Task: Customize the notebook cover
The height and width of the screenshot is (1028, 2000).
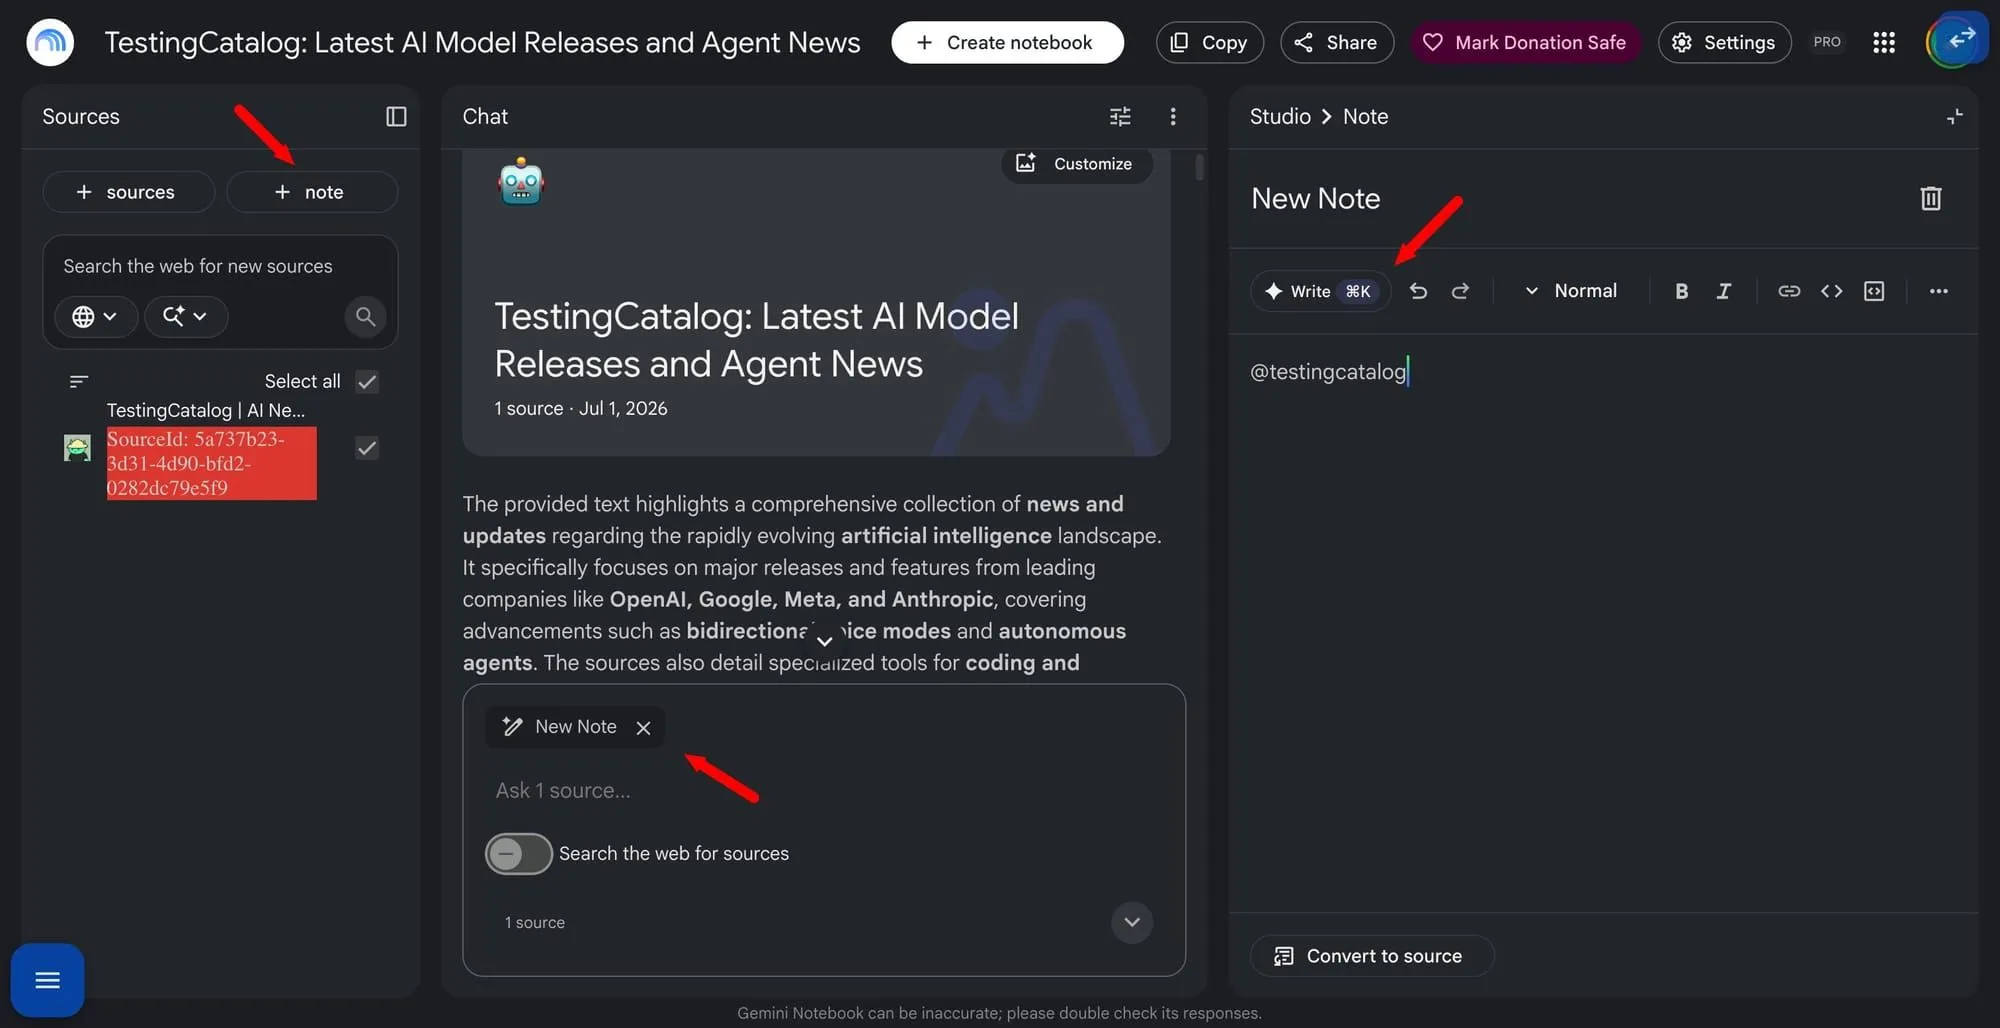Action: (x=1075, y=164)
